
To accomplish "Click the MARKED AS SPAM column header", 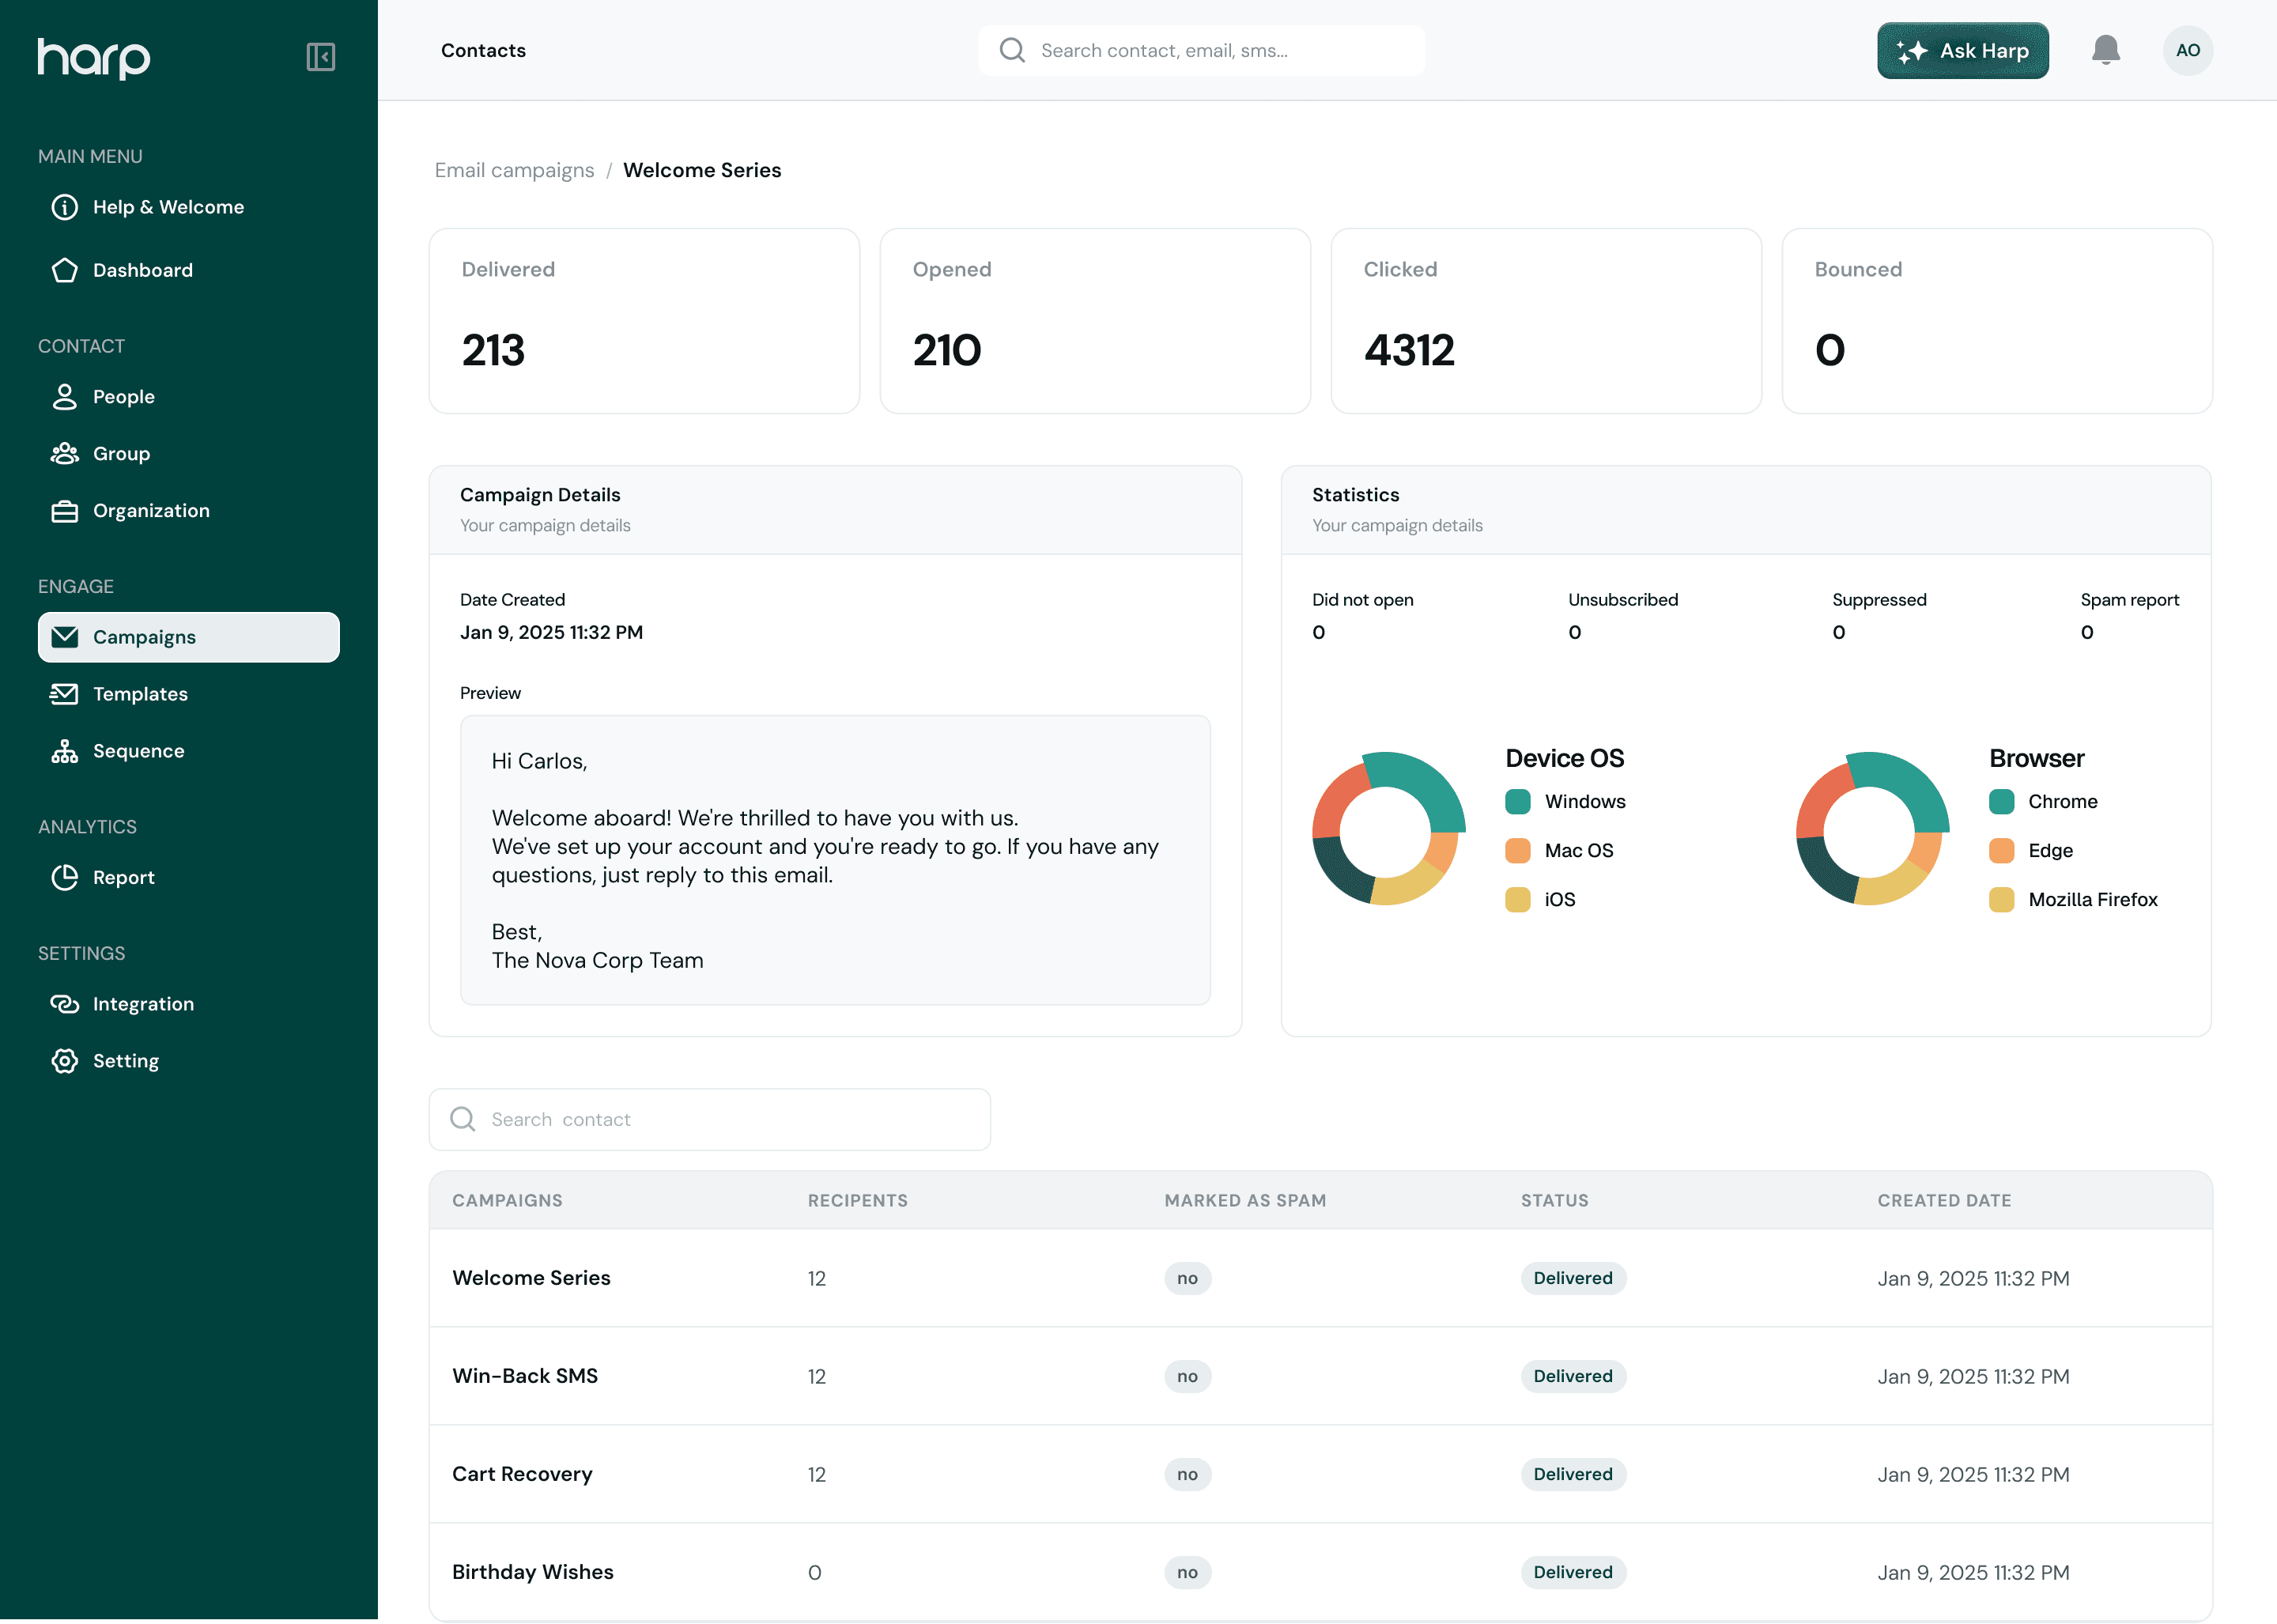I will (x=1245, y=1200).
